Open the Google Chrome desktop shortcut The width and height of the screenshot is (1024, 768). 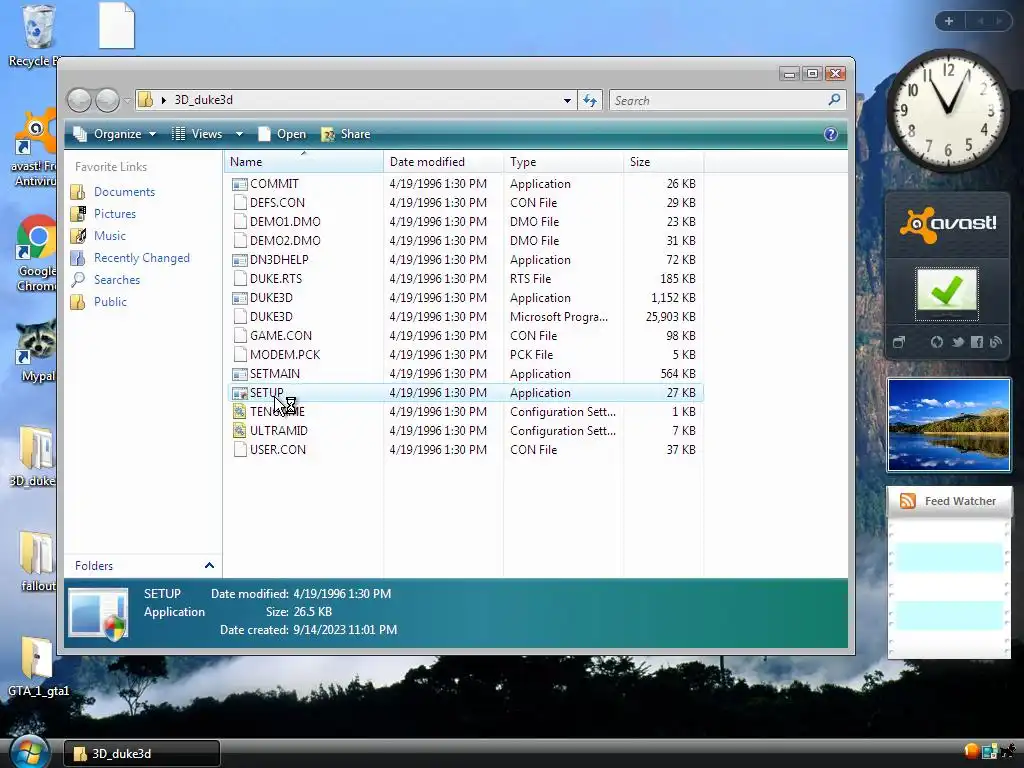click(36, 253)
